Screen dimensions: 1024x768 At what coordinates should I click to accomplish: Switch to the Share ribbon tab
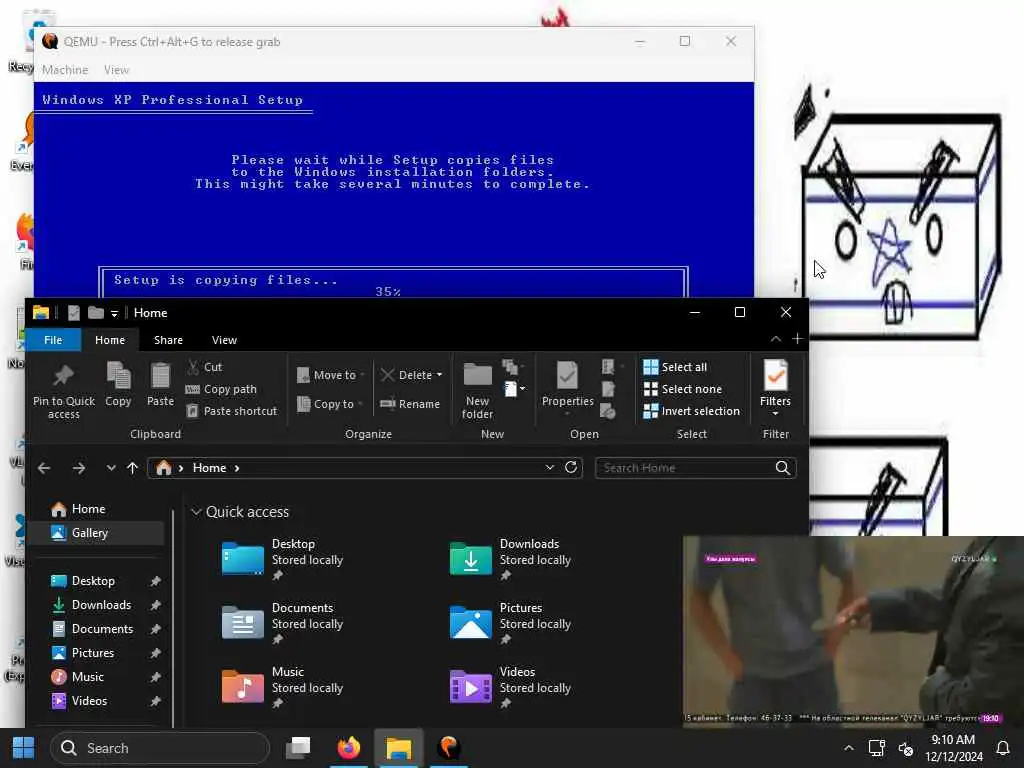point(168,340)
